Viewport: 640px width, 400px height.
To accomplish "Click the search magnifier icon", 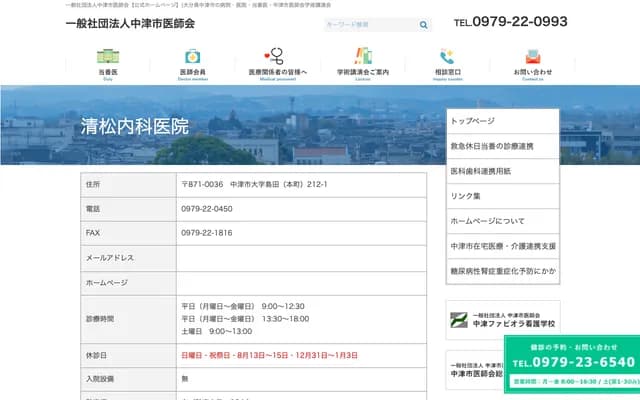I will point(424,23).
